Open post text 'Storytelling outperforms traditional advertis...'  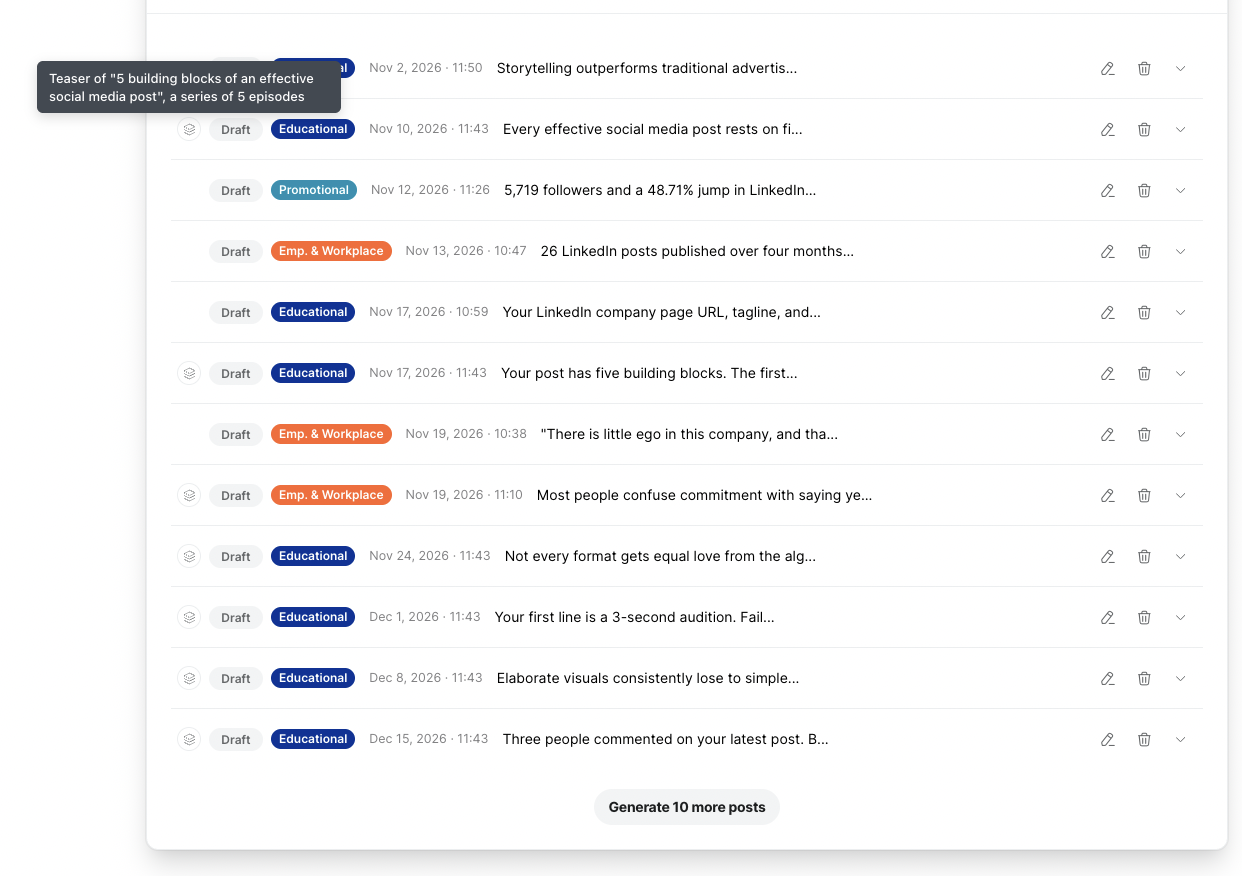tap(647, 68)
